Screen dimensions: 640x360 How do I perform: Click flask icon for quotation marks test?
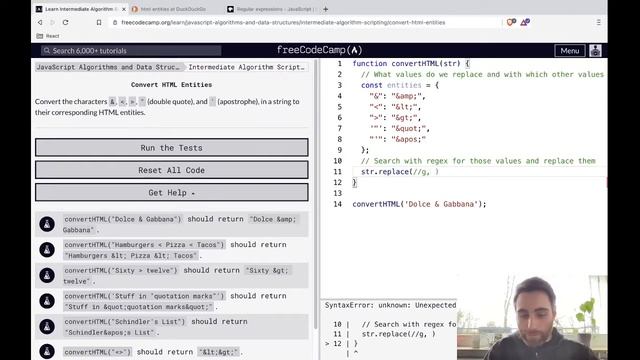(x=47, y=301)
